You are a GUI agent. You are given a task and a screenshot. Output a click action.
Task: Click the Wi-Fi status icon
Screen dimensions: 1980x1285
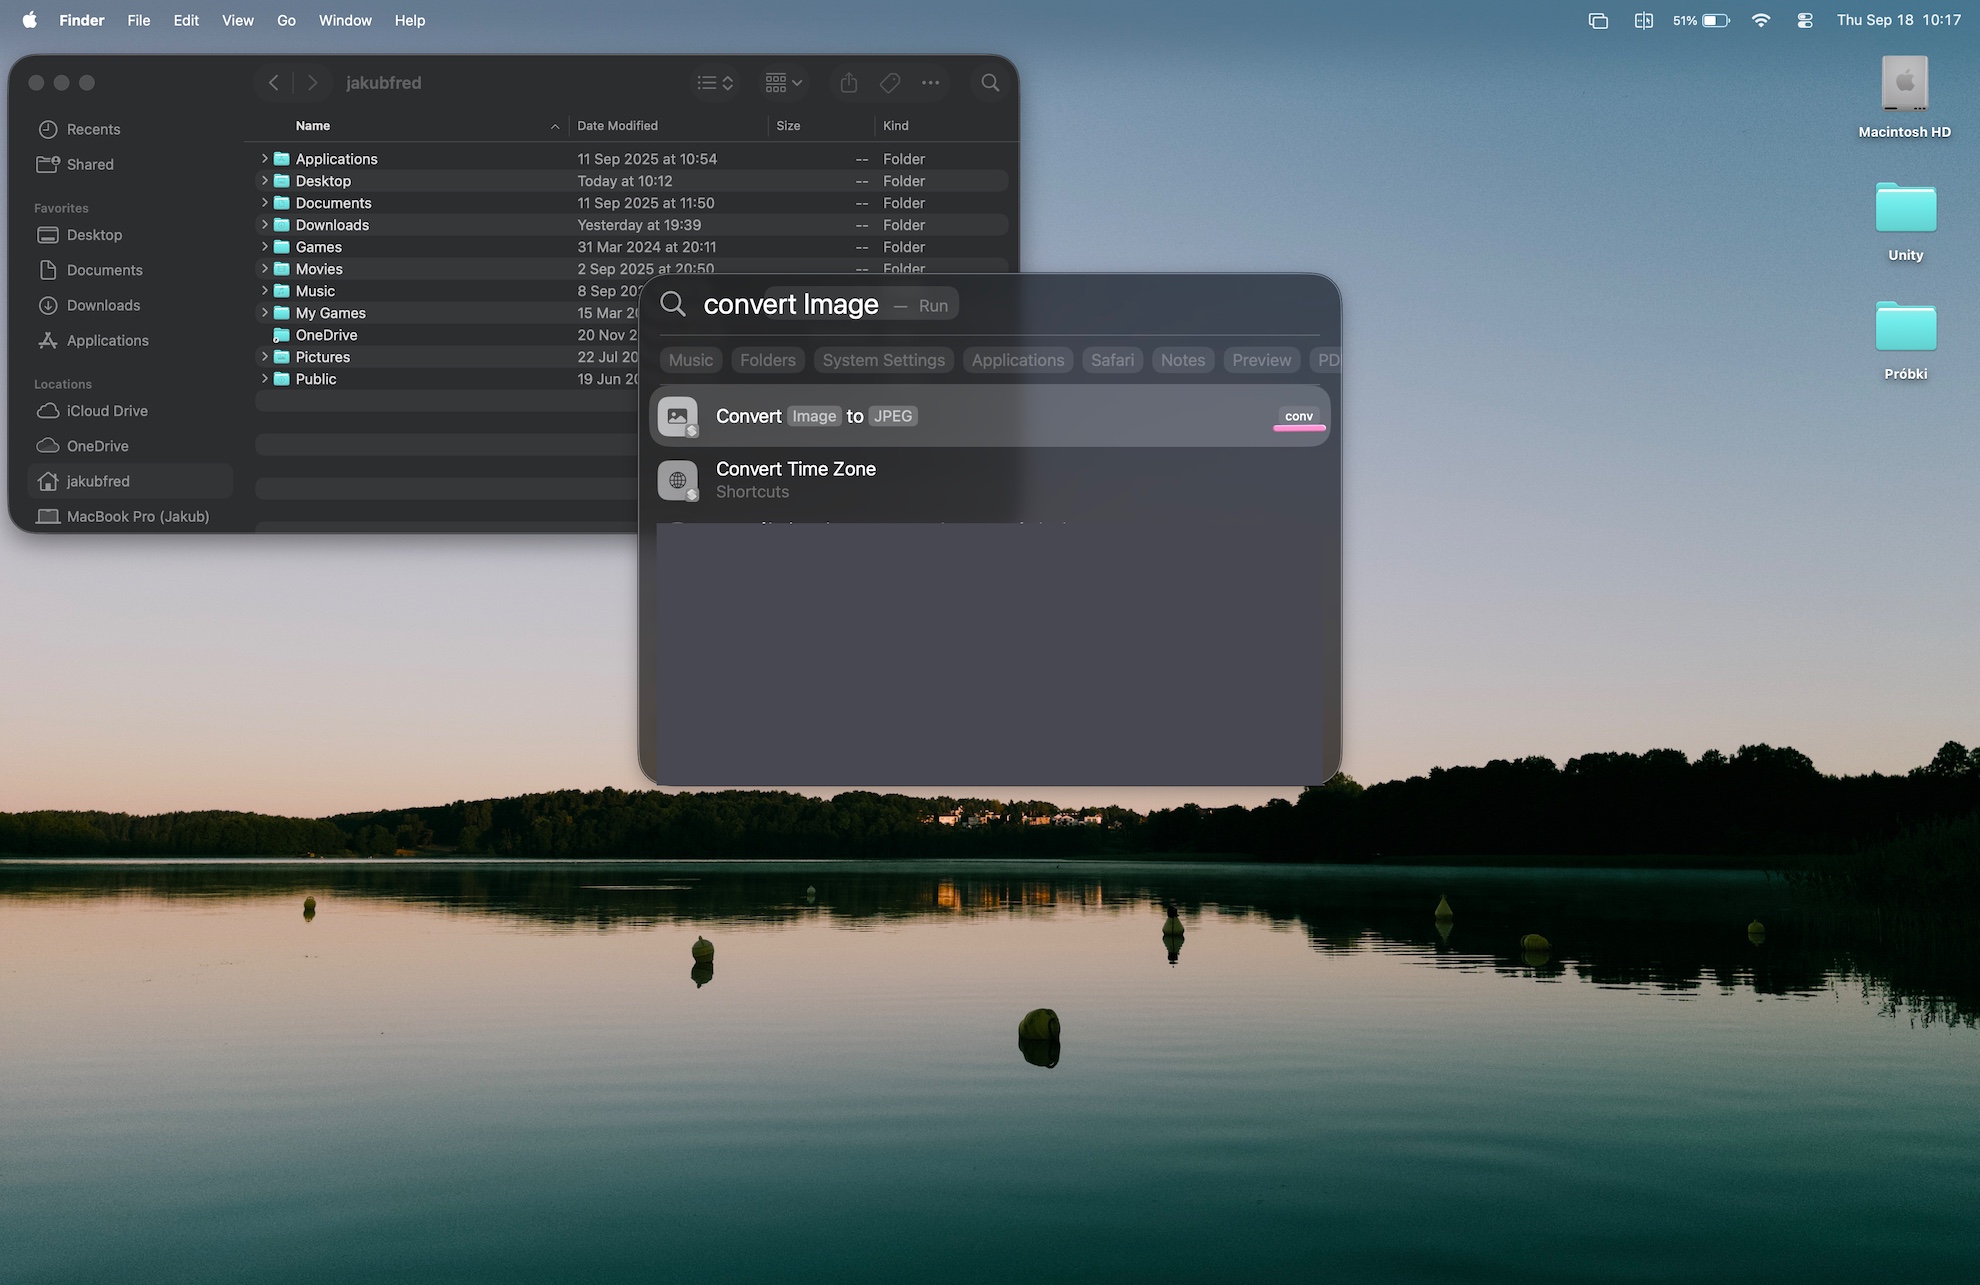[x=1761, y=20]
